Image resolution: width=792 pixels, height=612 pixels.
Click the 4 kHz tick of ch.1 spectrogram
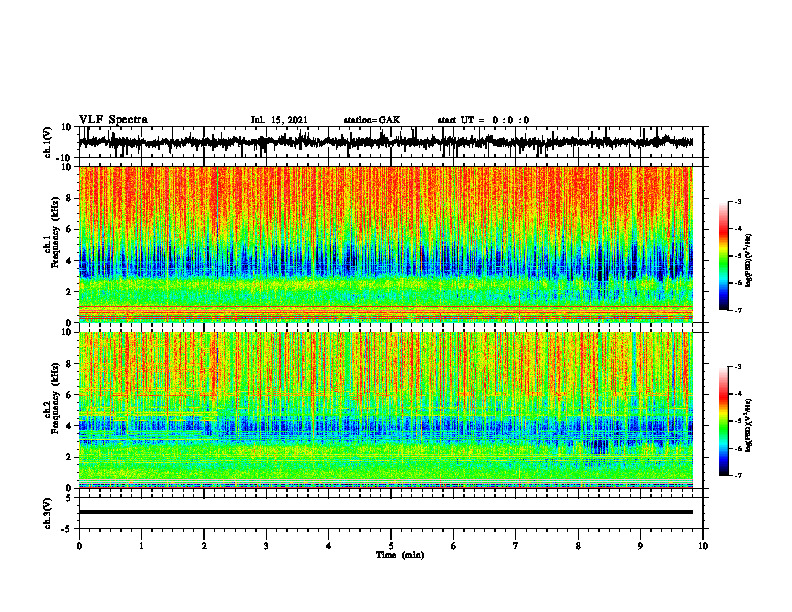tap(70, 261)
